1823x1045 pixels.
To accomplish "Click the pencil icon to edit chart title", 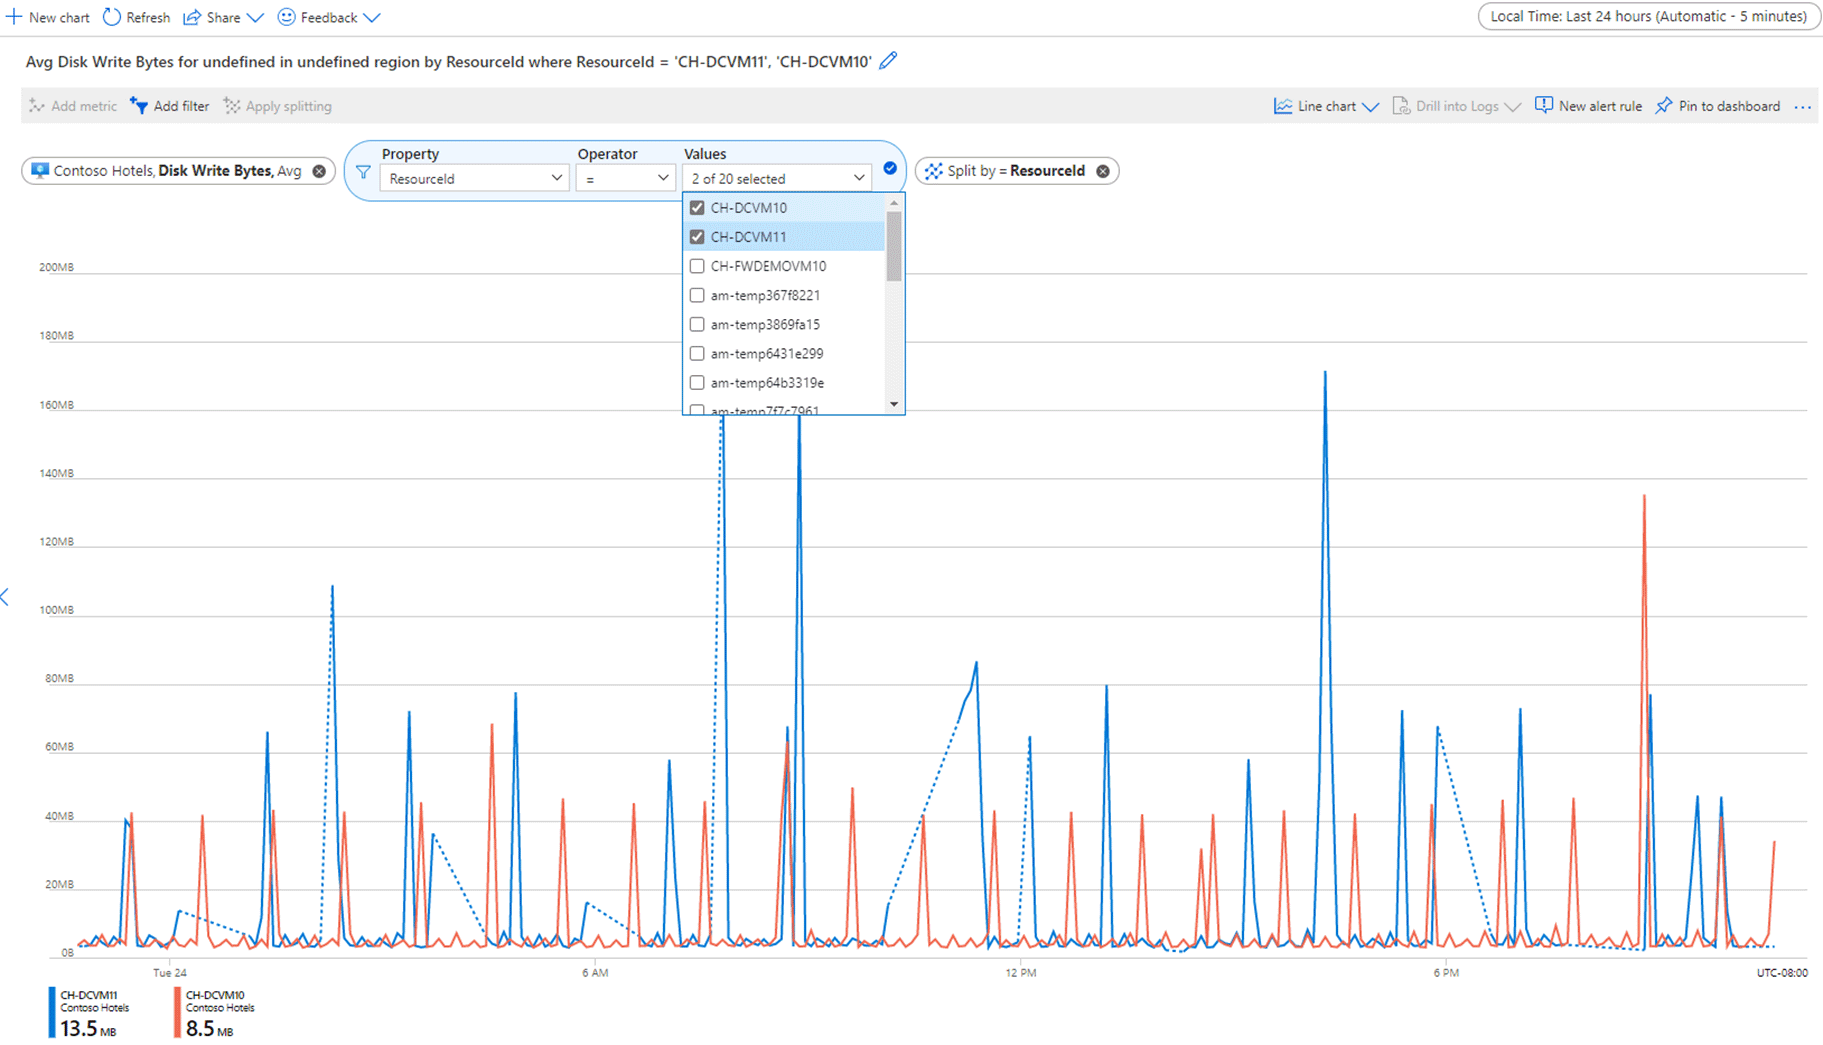I will (888, 61).
